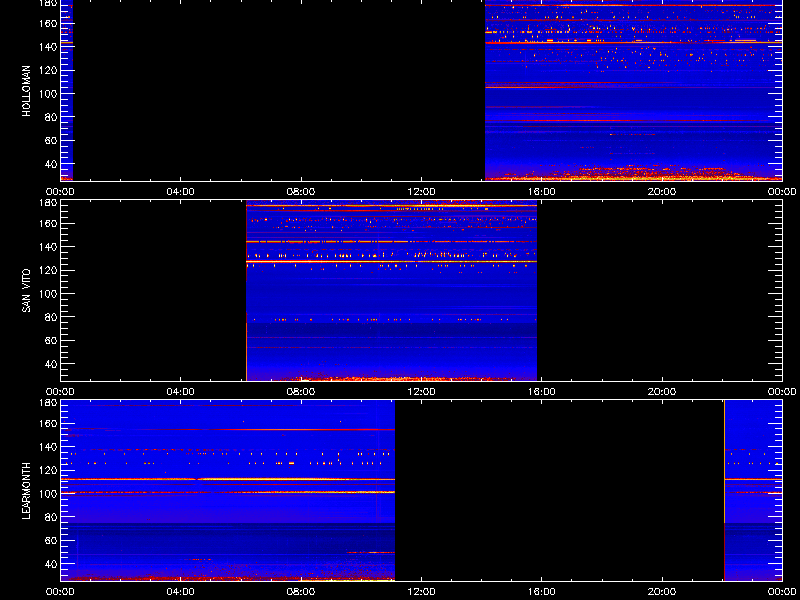This screenshot has height=600, width=800.
Task: Select the 12:00 tick label under the Holloman plot
Action: [x=421, y=192]
